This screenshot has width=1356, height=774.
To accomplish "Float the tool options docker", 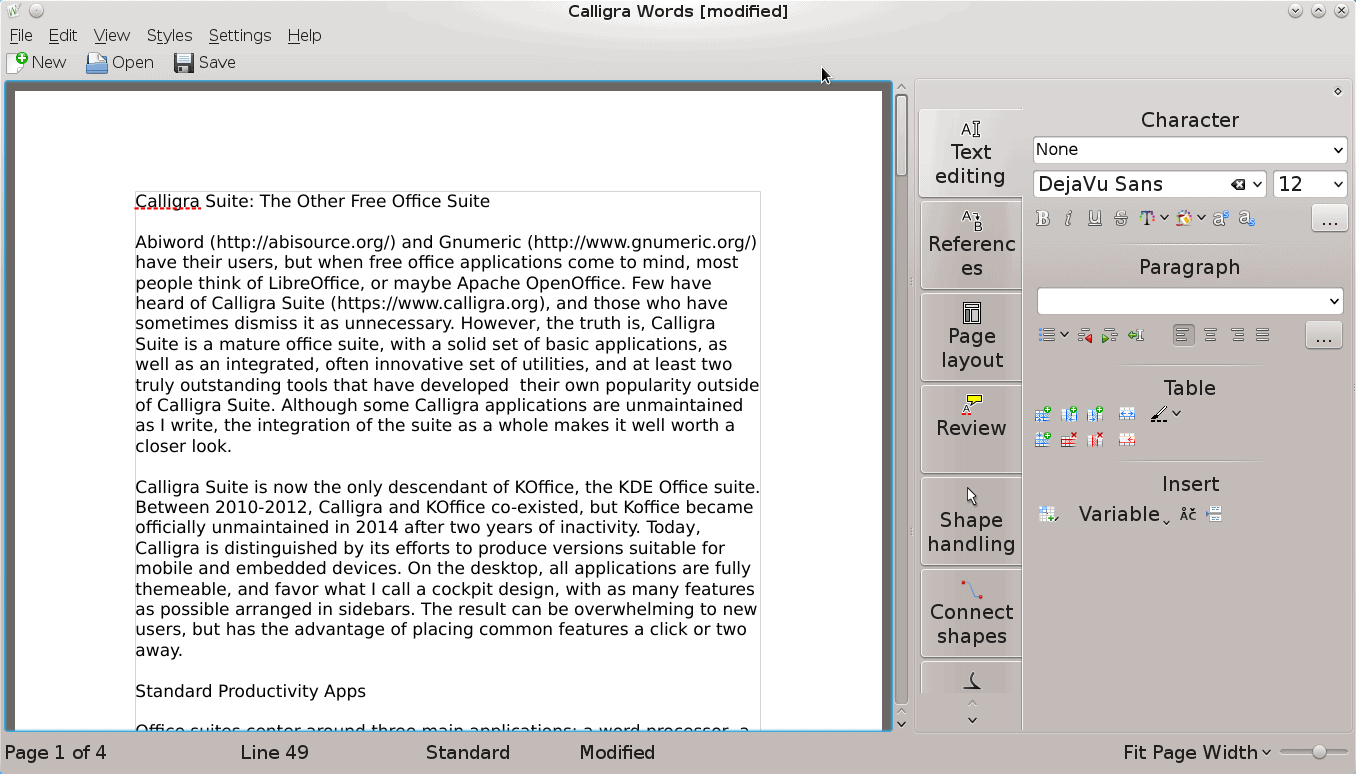I will tap(1338, 91).
